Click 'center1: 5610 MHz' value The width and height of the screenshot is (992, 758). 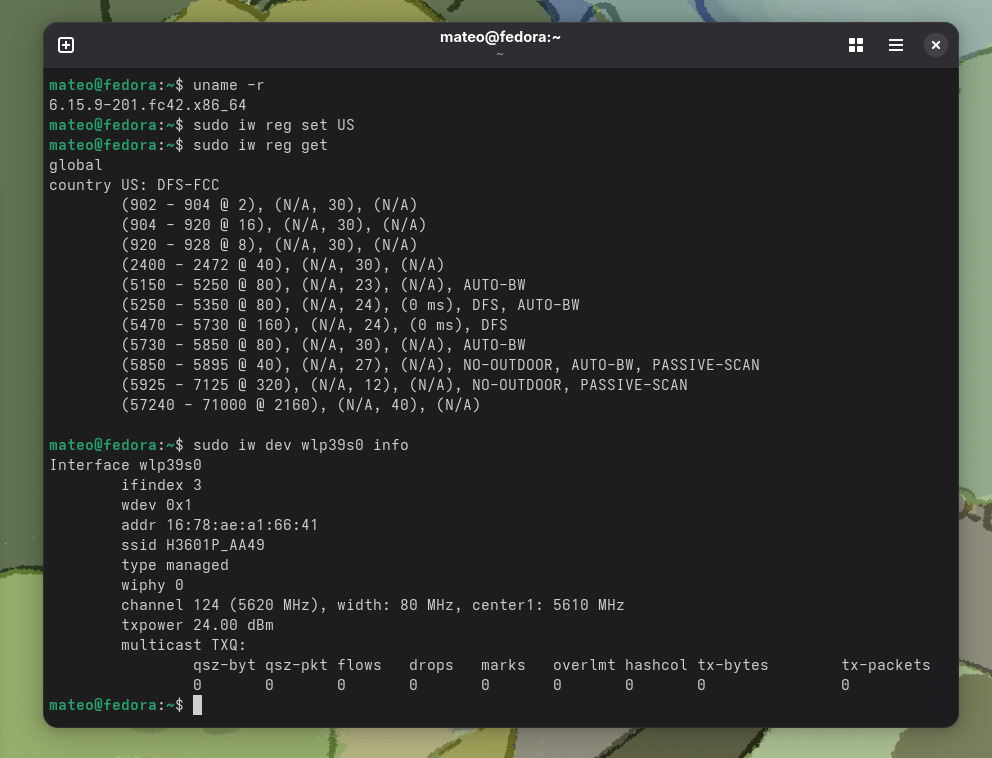[548, 606]
